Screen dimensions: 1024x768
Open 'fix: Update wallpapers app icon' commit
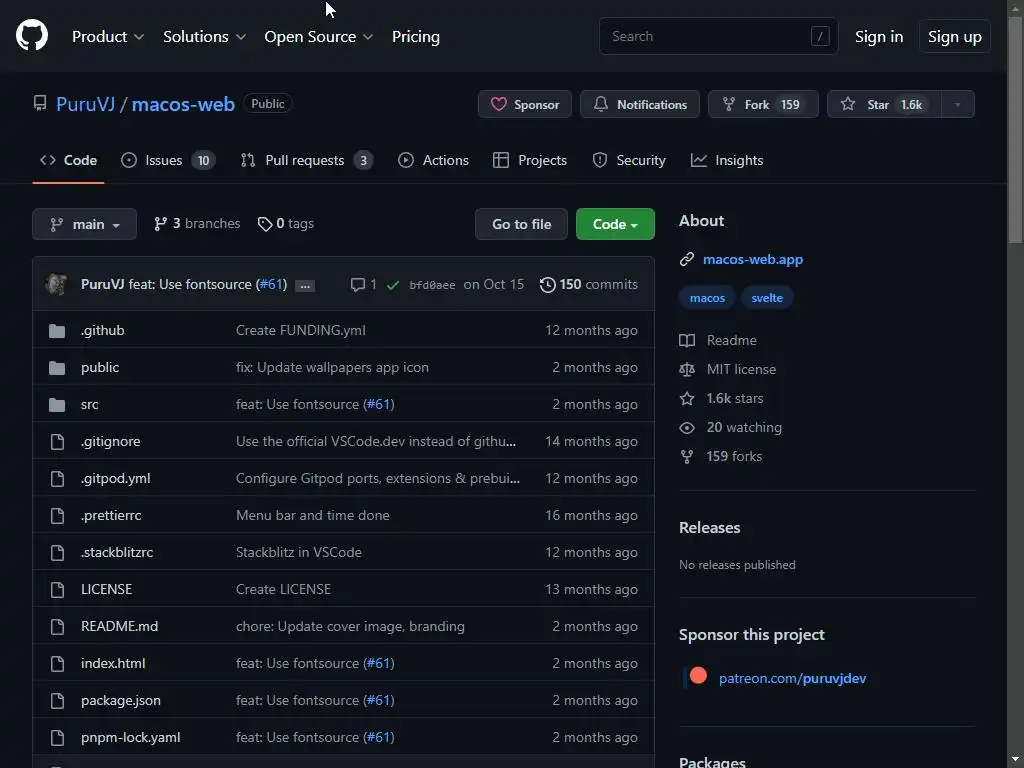(x=332, y=367)
